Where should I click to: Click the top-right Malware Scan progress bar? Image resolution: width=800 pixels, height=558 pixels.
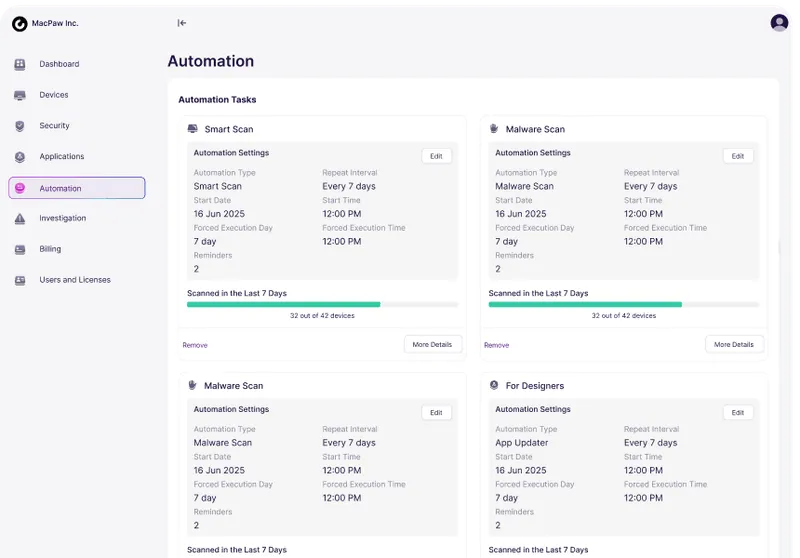(624, 305)
